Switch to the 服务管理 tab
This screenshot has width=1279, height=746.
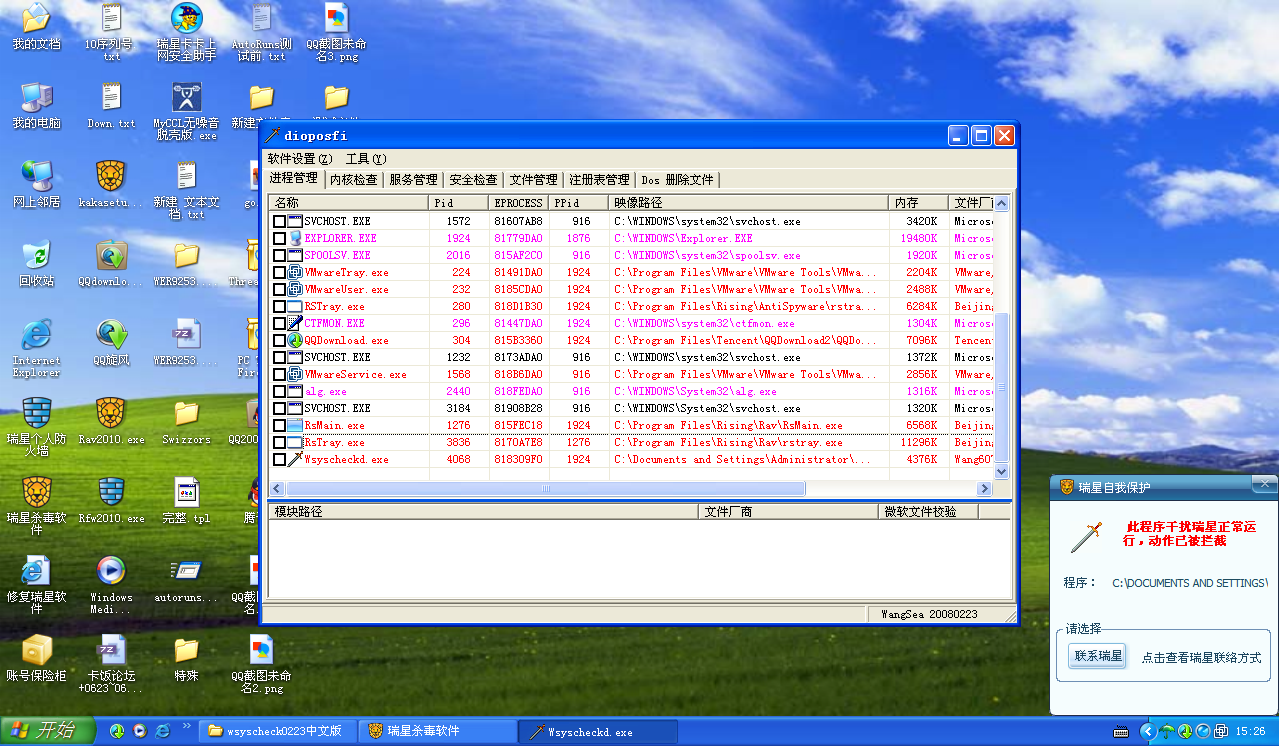(x=414, y=180)
